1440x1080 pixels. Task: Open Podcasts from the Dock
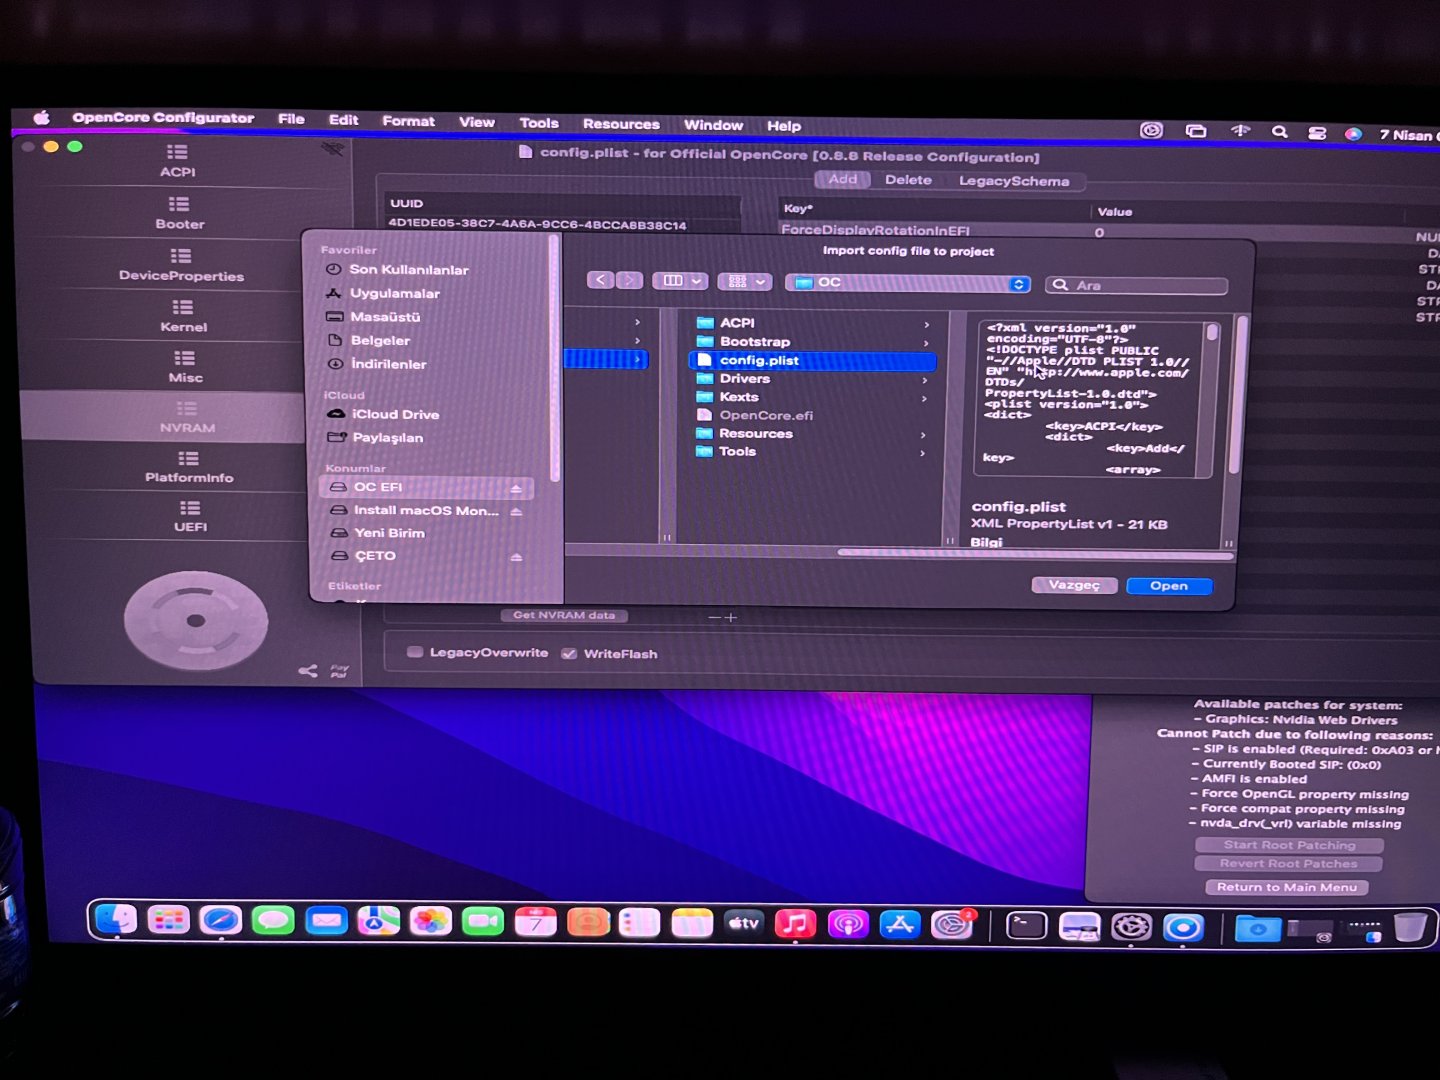point(848,924)
